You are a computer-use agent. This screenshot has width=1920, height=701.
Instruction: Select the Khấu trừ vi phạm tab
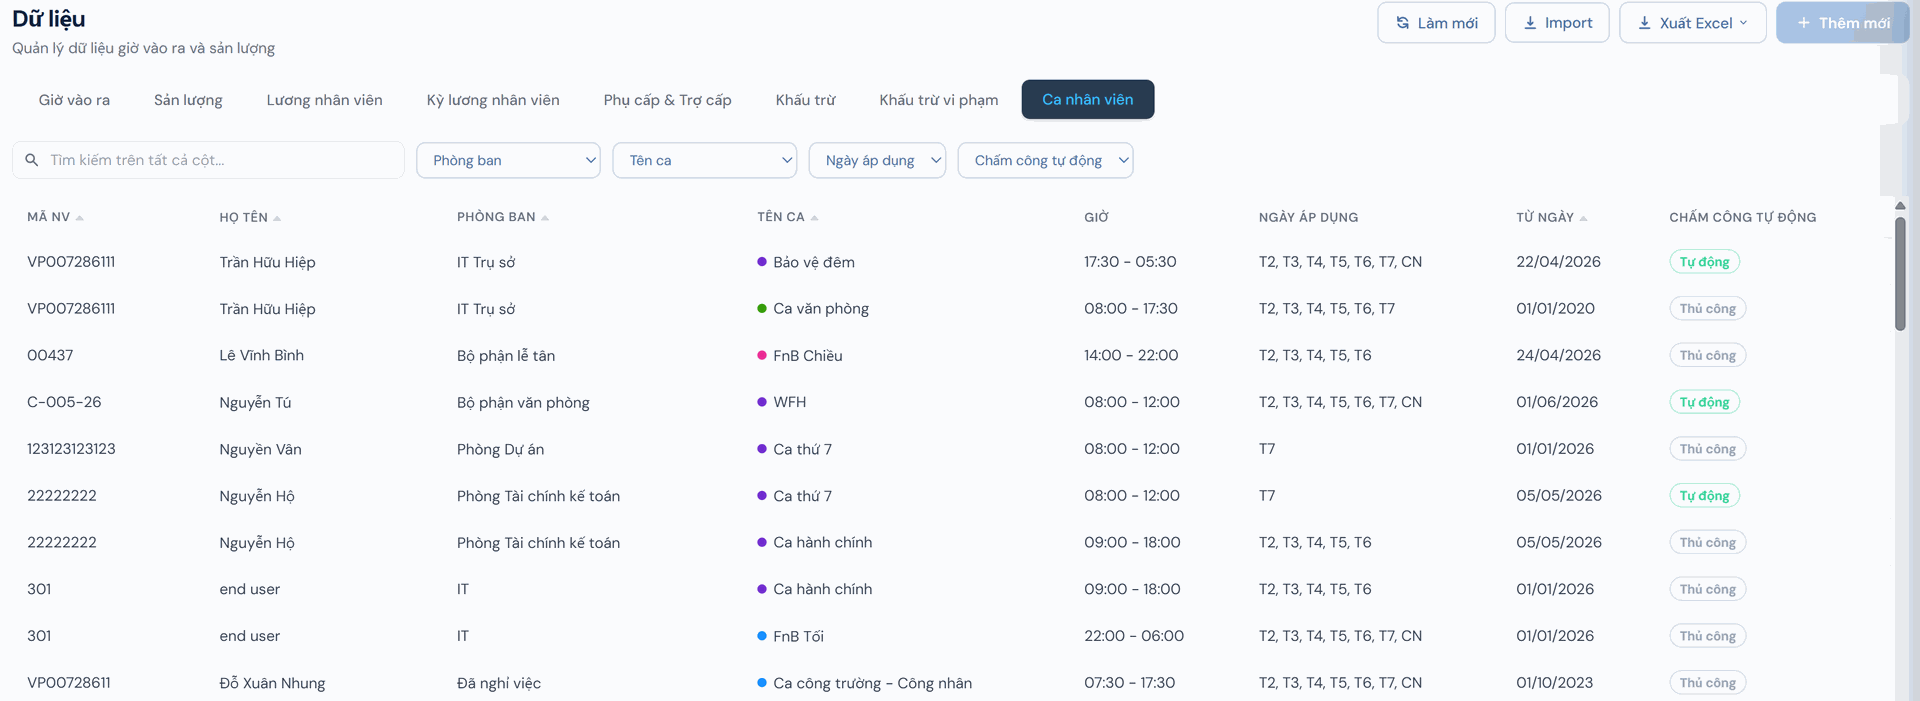[938, 100]
